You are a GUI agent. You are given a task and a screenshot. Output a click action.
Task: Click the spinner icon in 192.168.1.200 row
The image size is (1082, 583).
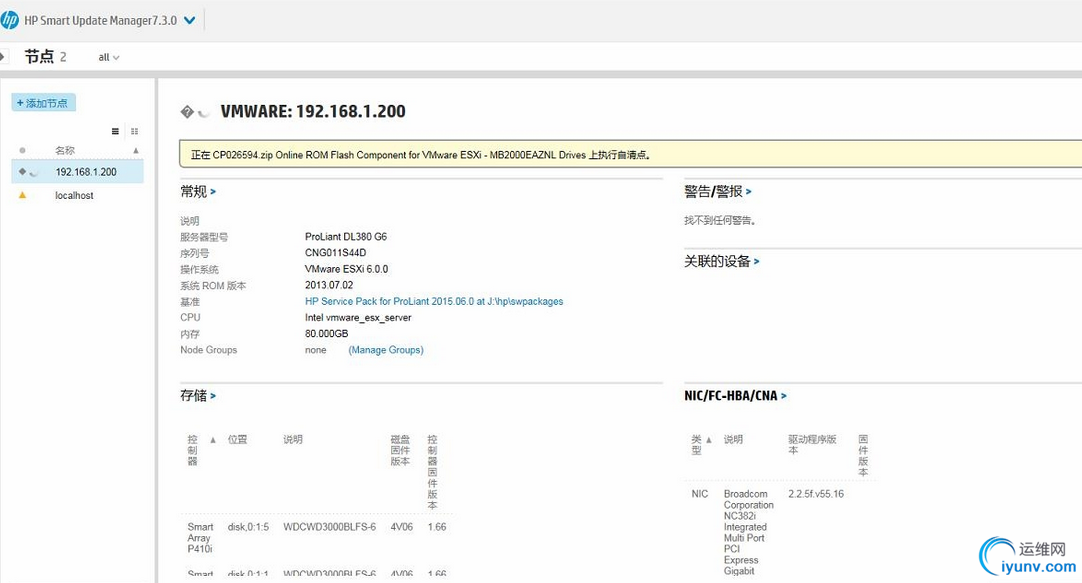click(x=33, y=172)
